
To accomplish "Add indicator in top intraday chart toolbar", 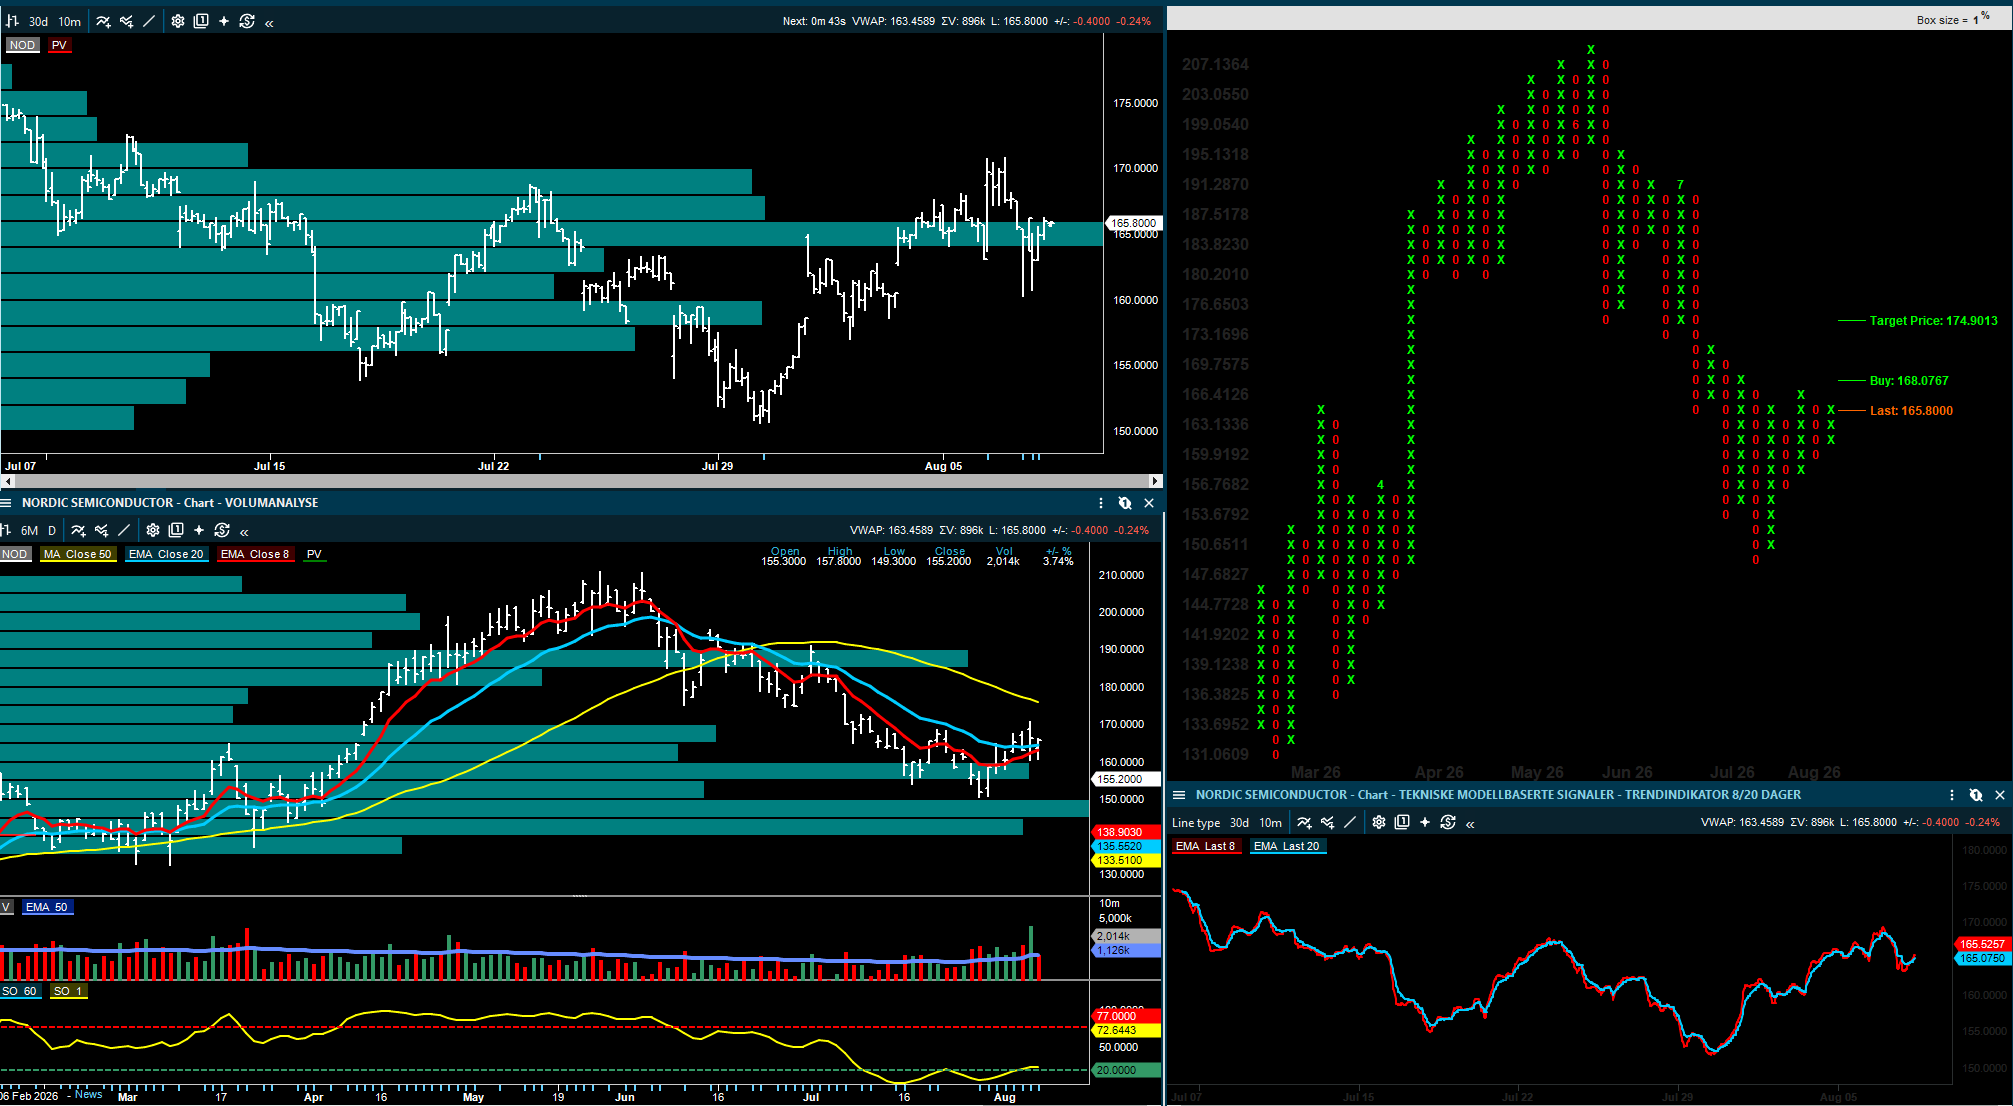I will tap(103, 21).
